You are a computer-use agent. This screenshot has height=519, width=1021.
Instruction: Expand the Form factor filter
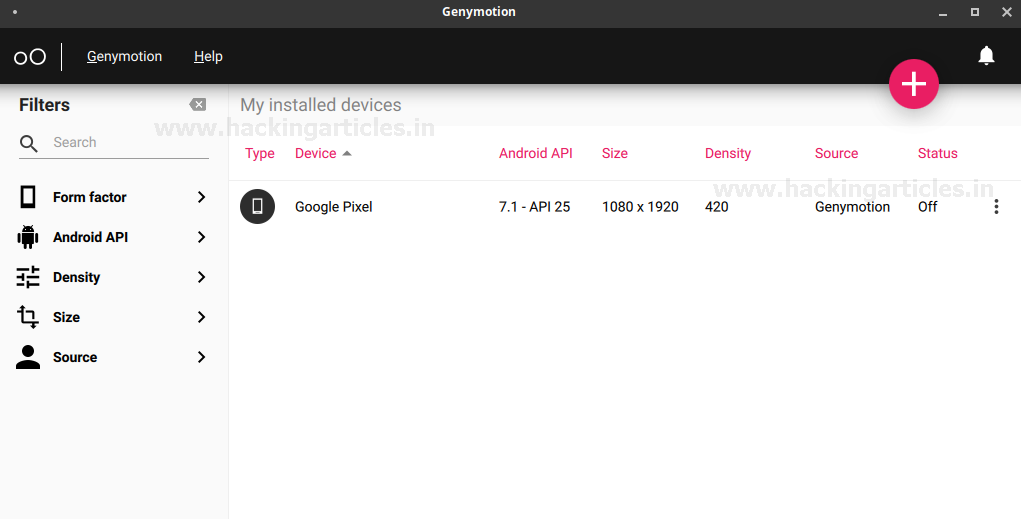pos(201,197)
